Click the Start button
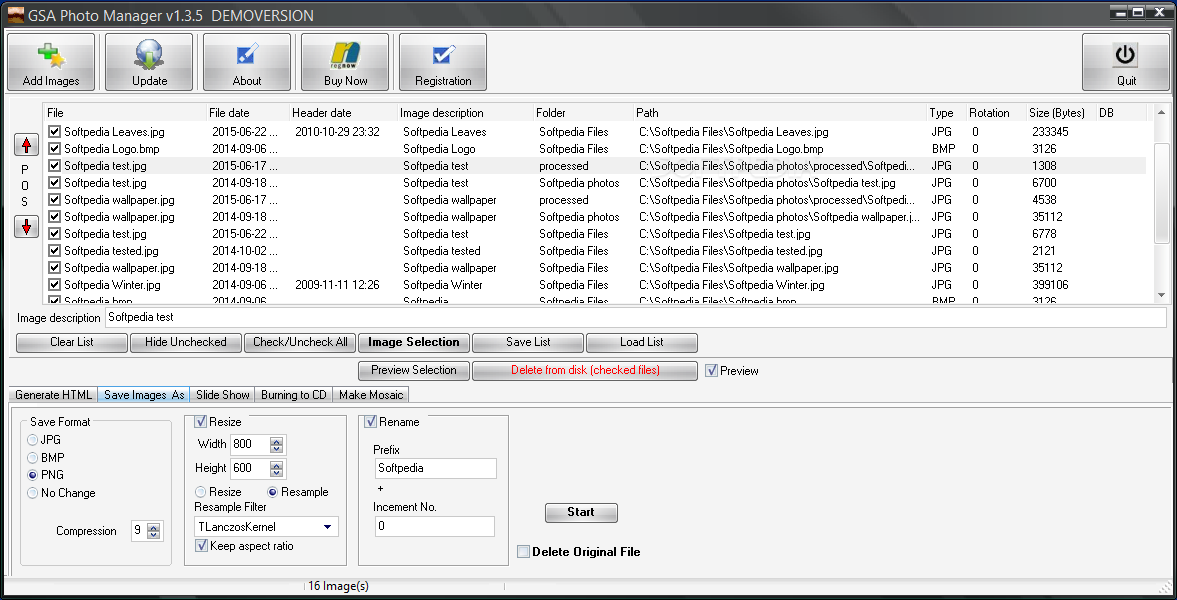The width and height of the screenshot is (1177, 600). point(581,513)
